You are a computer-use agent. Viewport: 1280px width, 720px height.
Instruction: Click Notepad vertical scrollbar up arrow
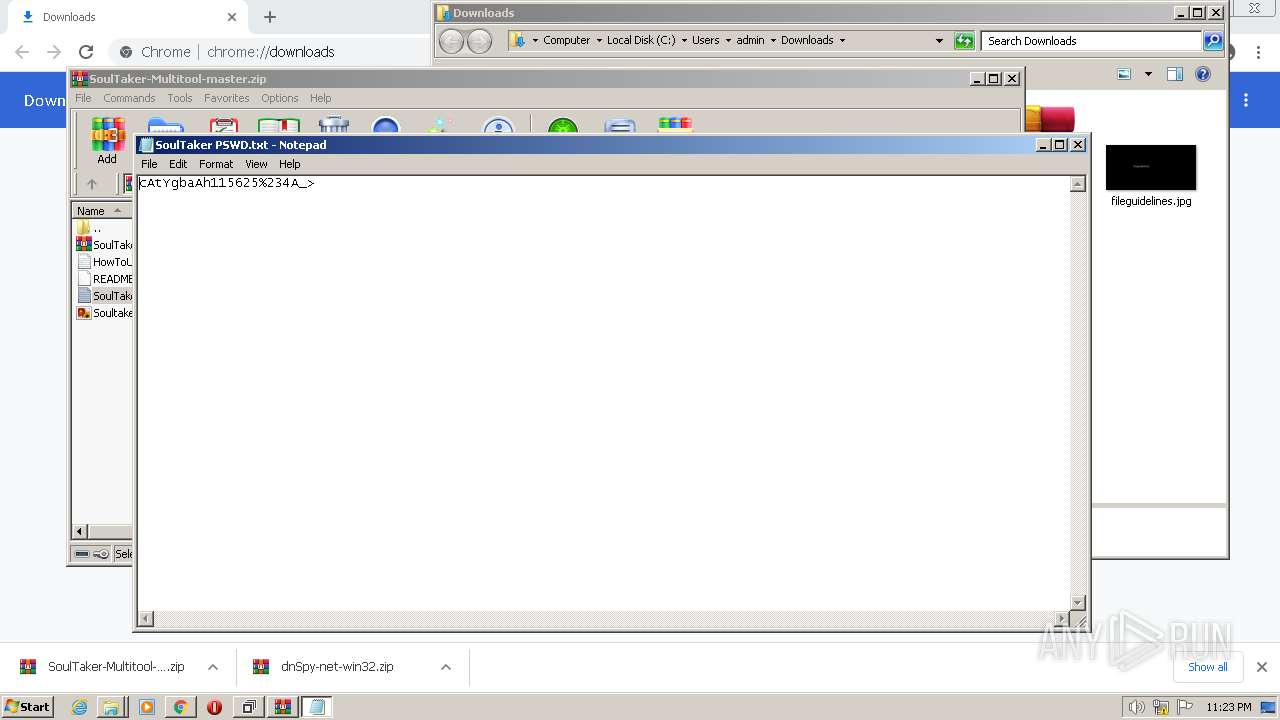(x=1078, y=184)
